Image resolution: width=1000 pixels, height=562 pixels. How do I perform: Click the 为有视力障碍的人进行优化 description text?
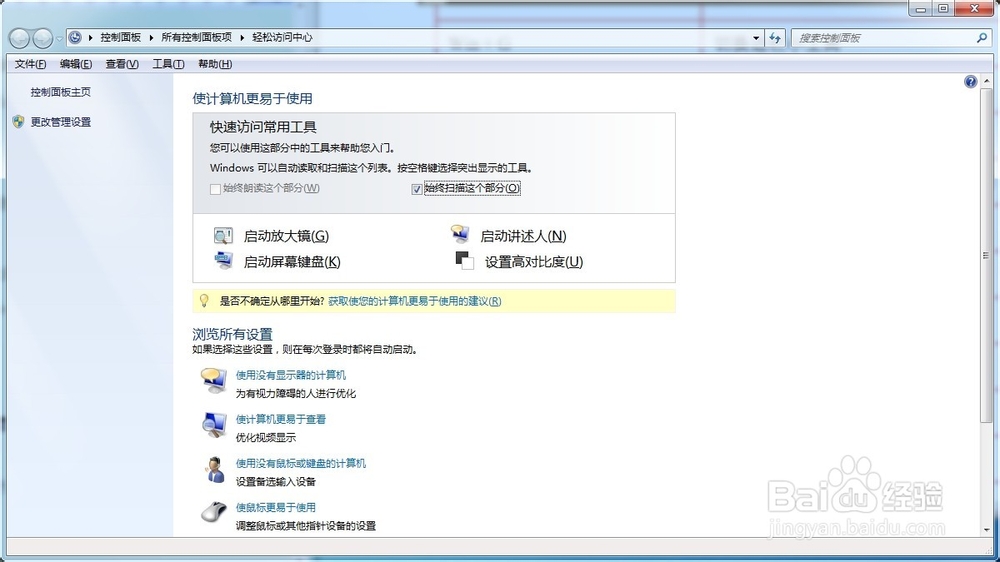[296, 394]
